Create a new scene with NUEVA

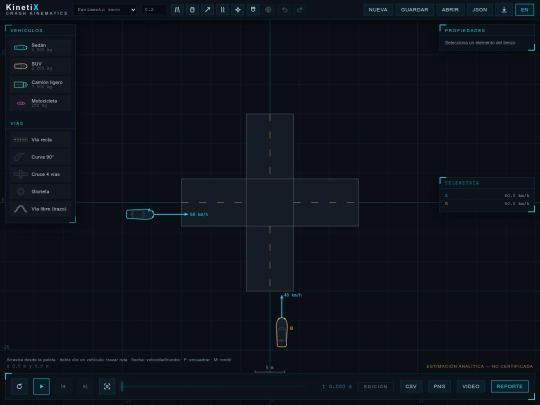378,10
